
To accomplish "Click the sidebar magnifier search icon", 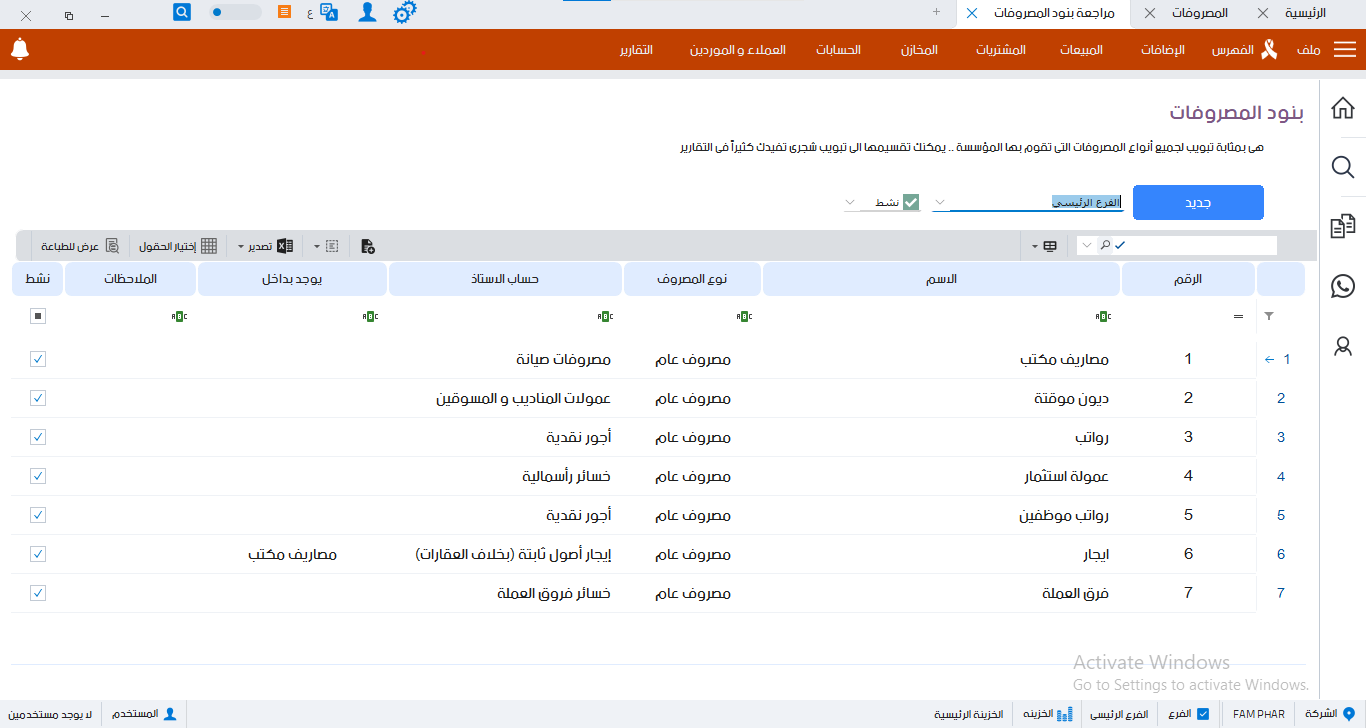I will coord(1343,167).
